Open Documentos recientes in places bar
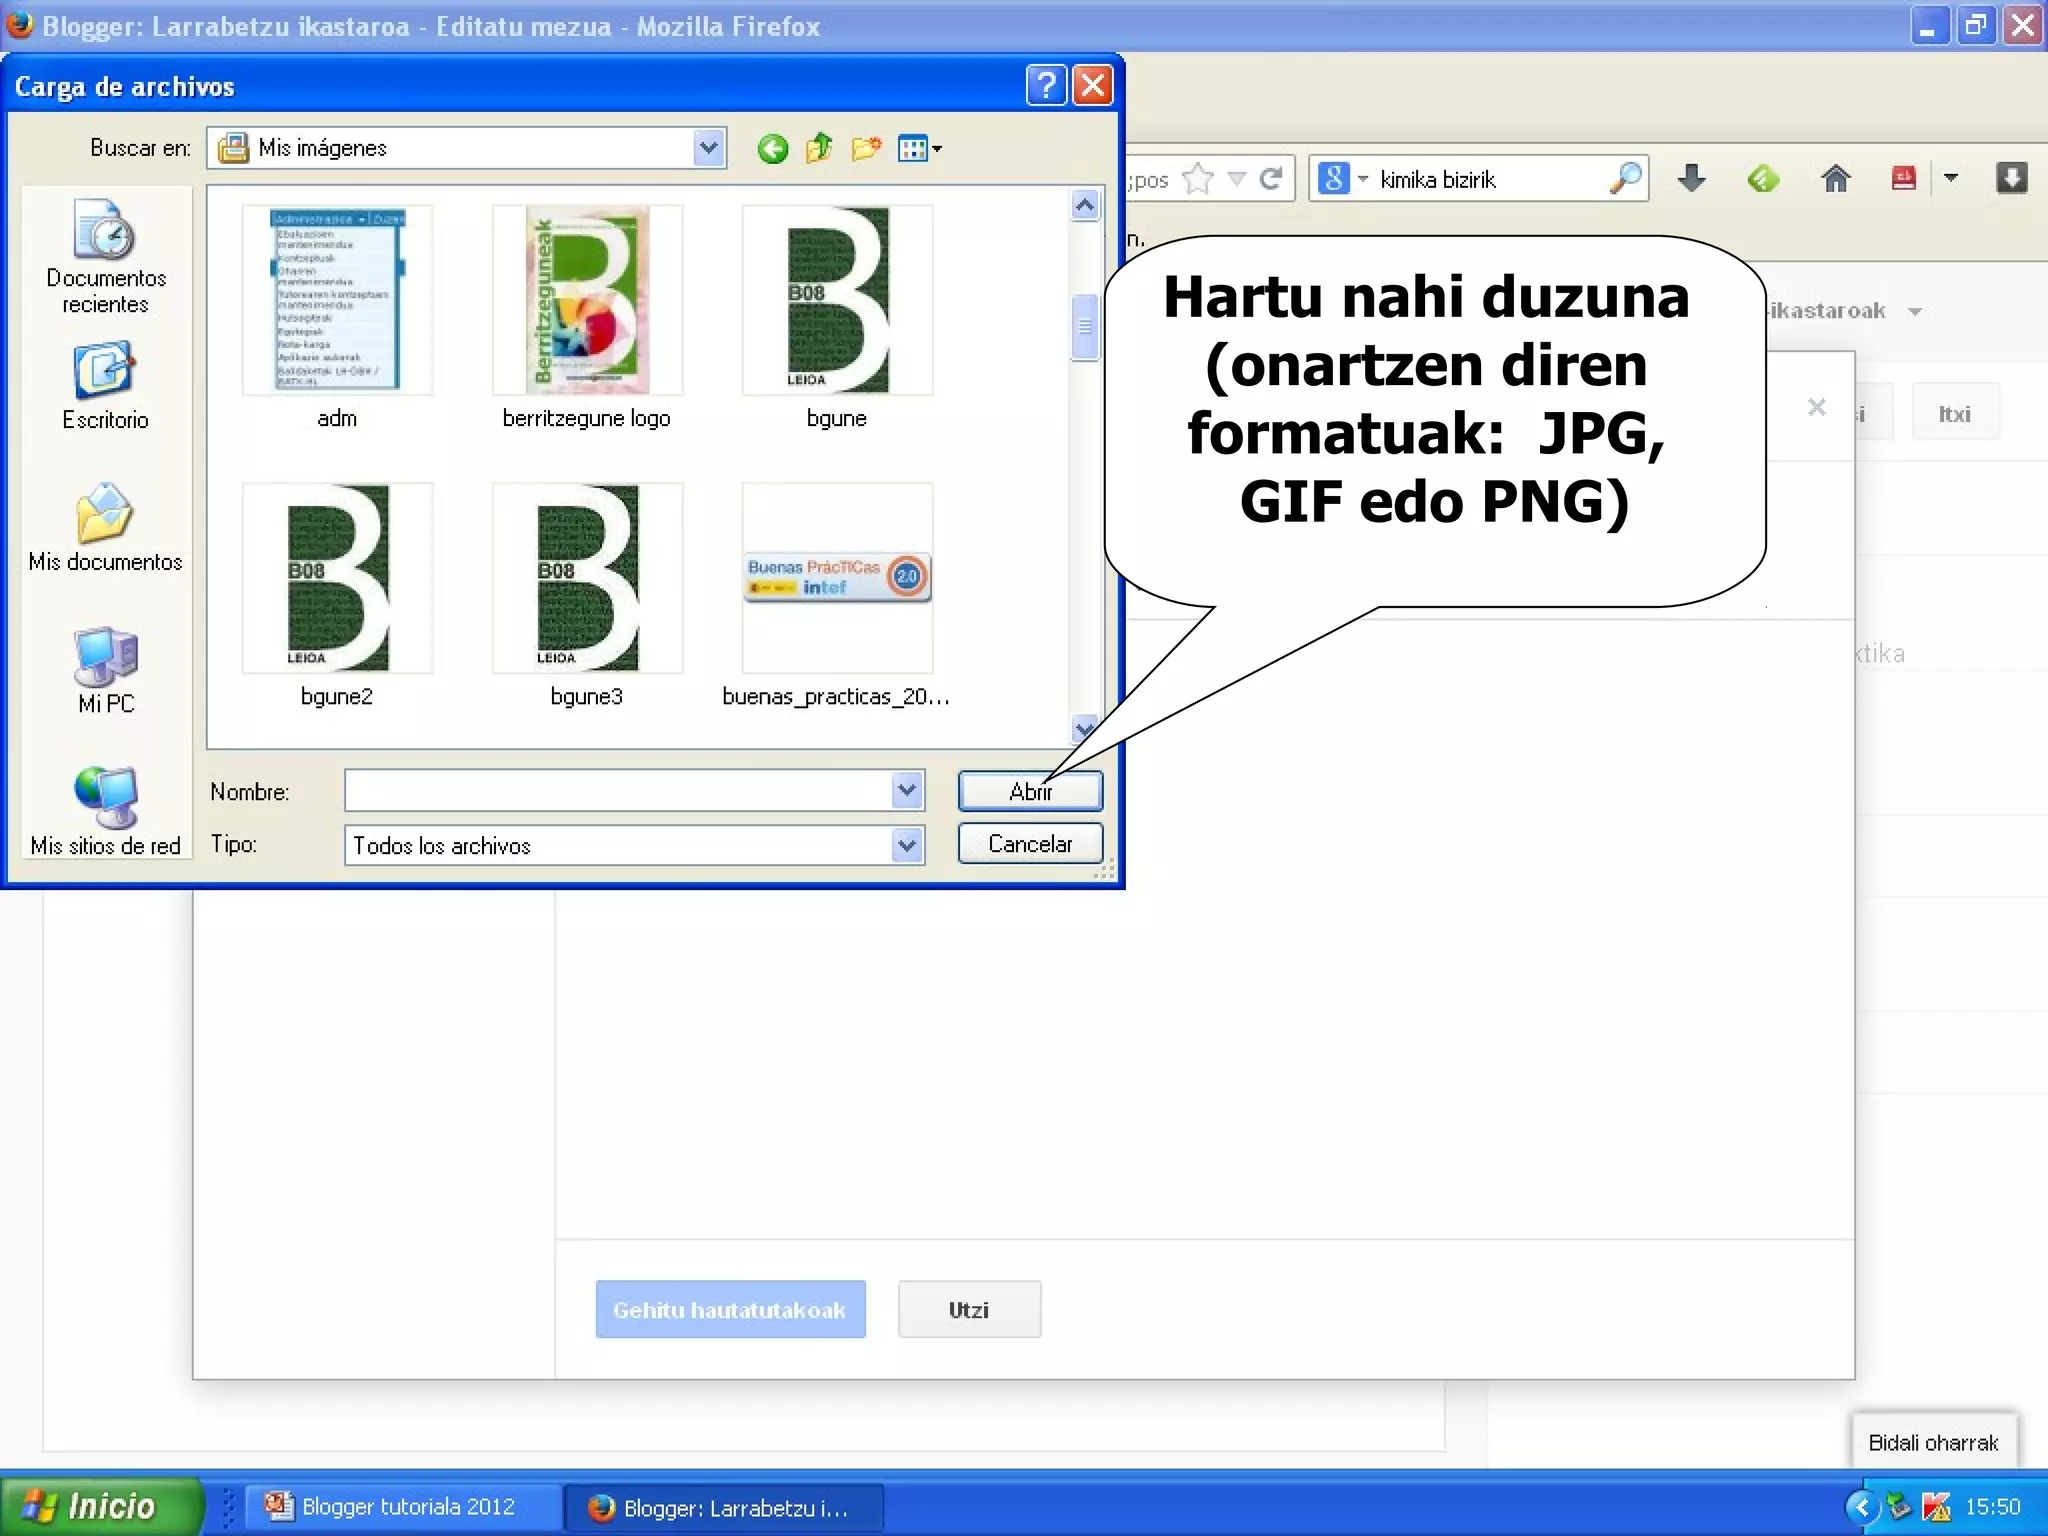The height and width of the screenshot is (1536, 2048). tap(105, 257)
